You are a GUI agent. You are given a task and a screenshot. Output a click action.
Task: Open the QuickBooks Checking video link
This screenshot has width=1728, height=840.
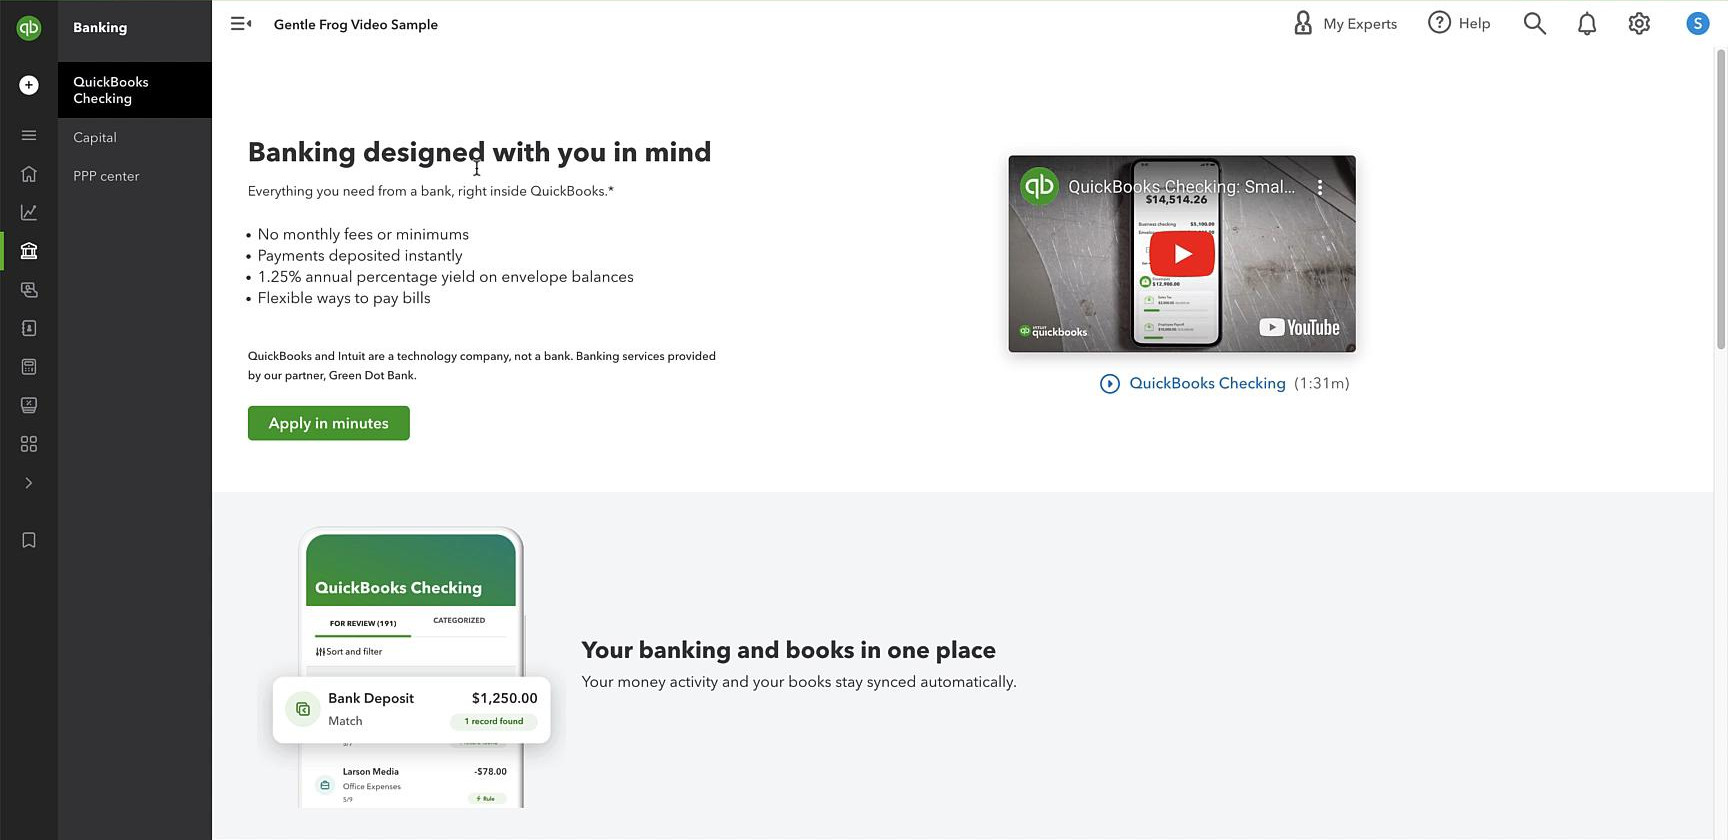[x=1207, y=383]
